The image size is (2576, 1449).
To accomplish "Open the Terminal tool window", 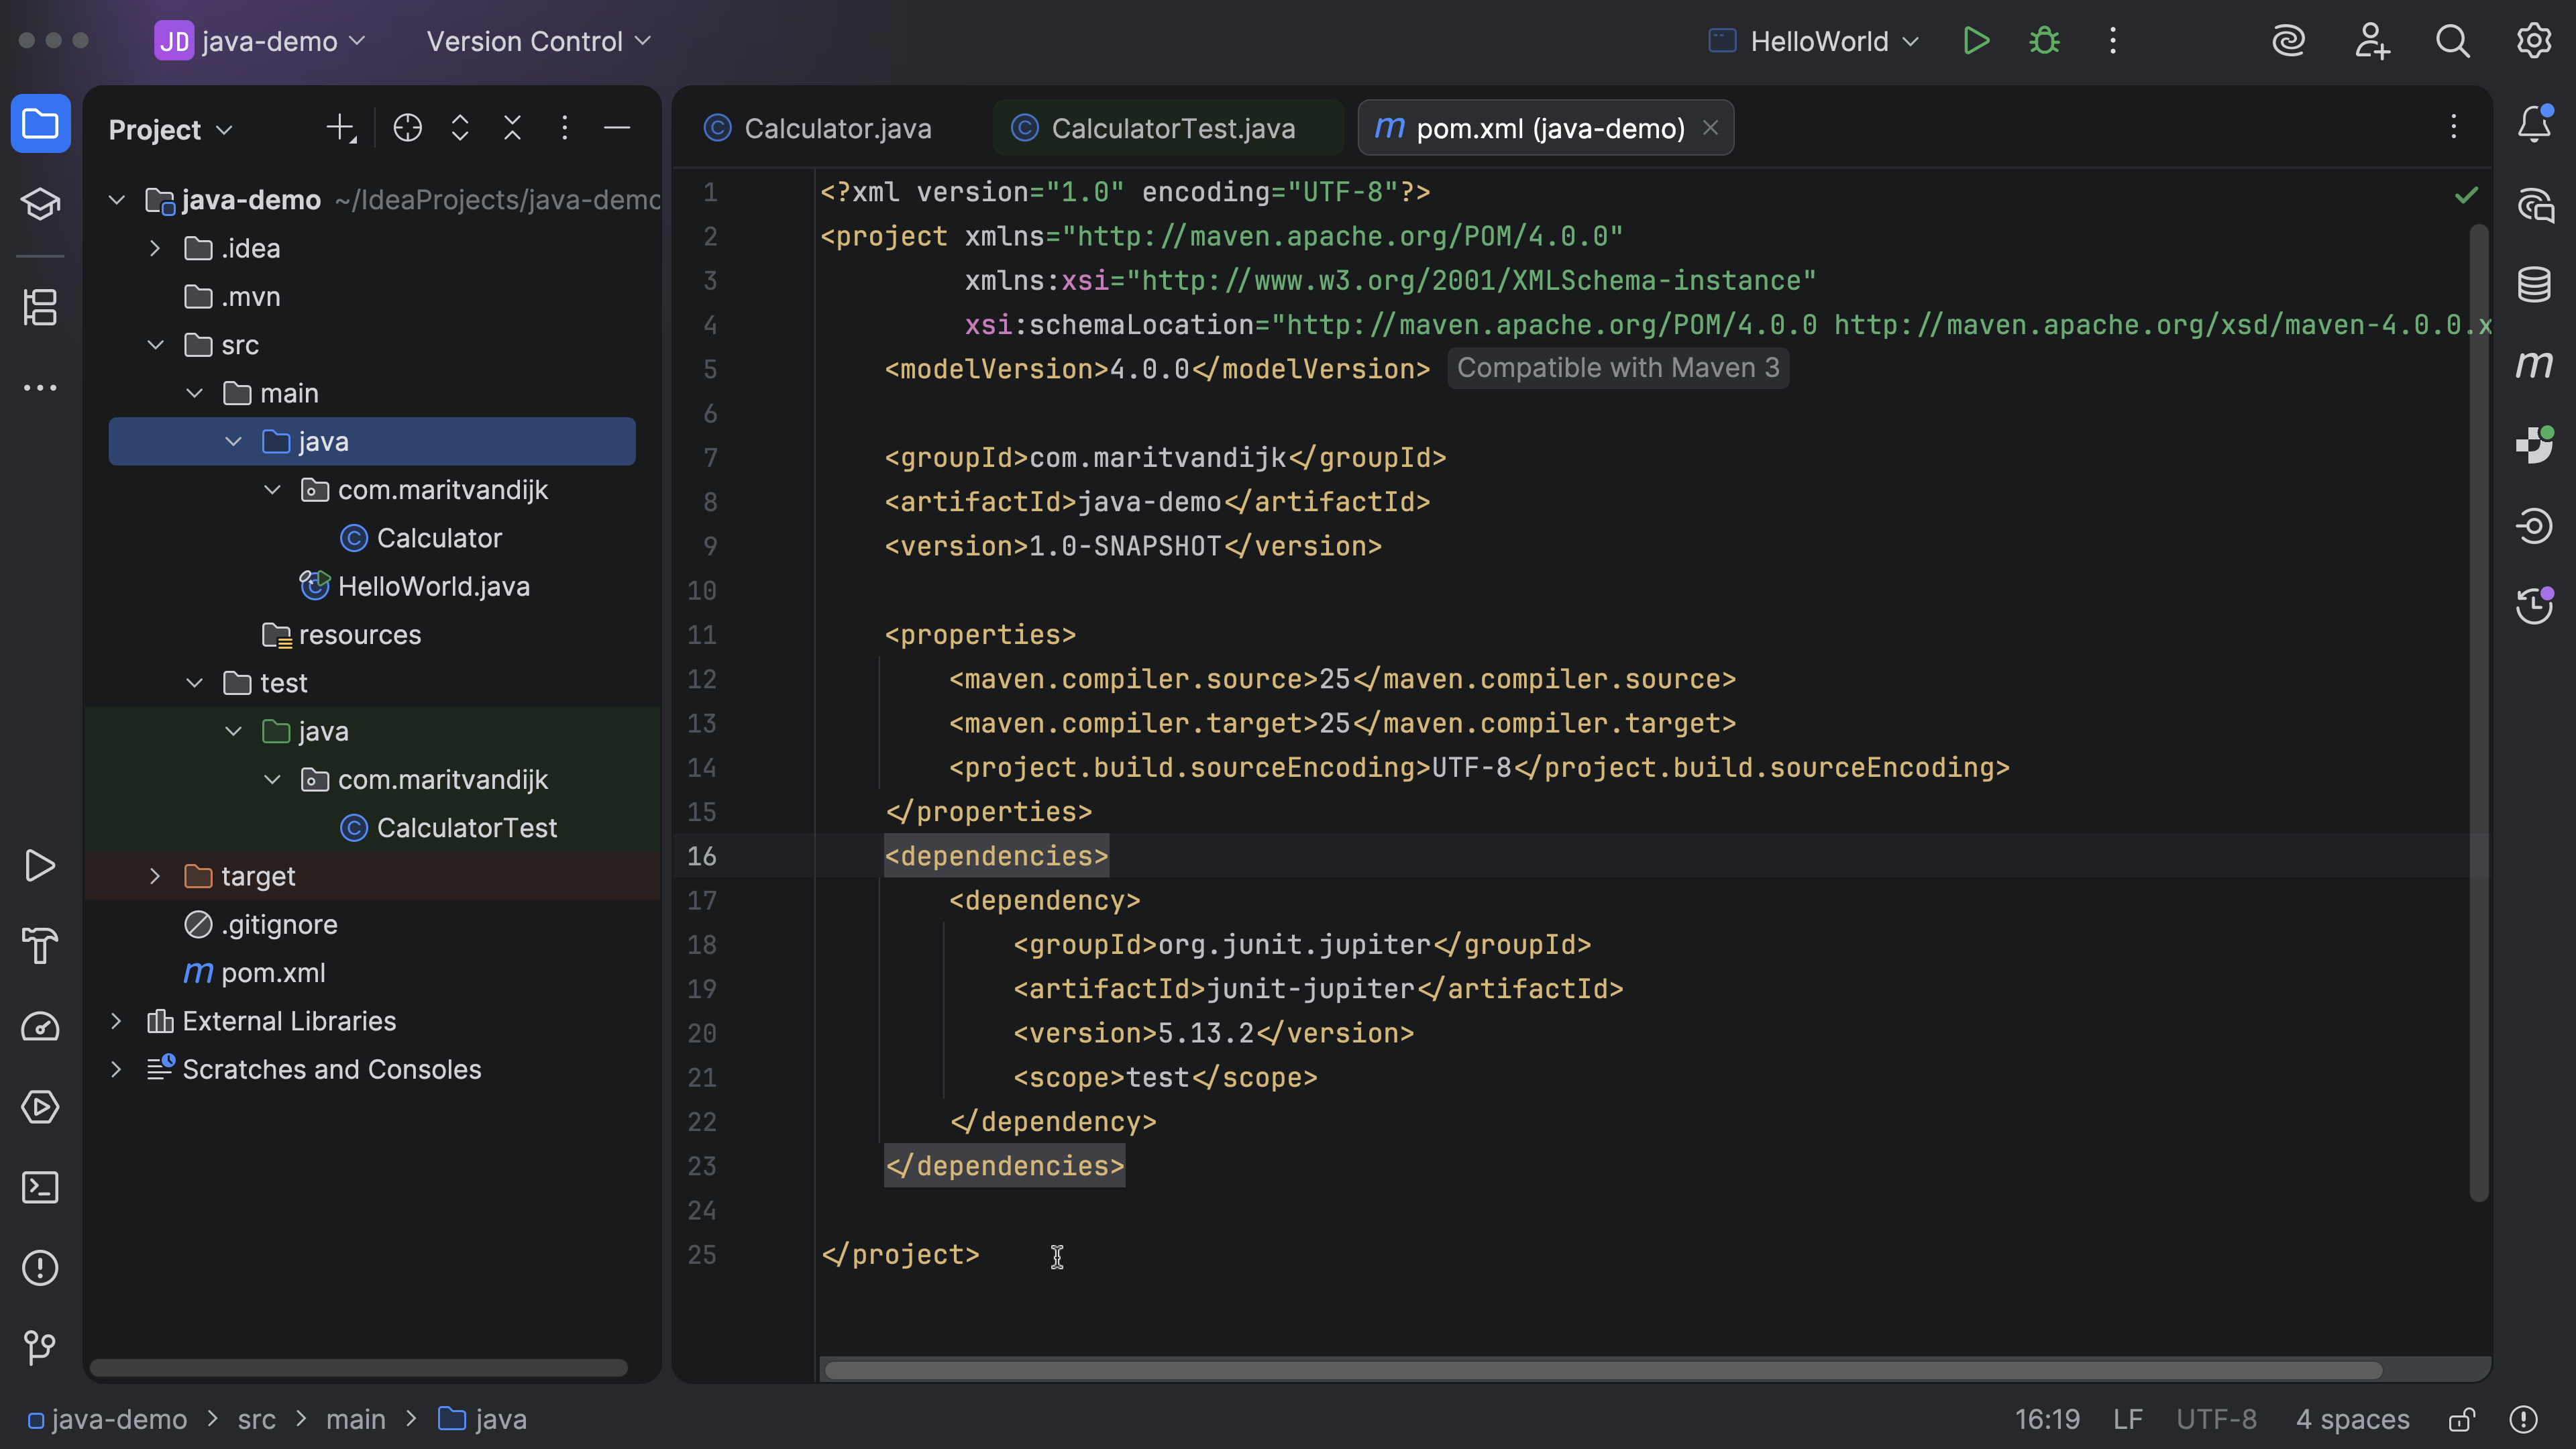I will pyautogui.click(x=40, y=1188).
